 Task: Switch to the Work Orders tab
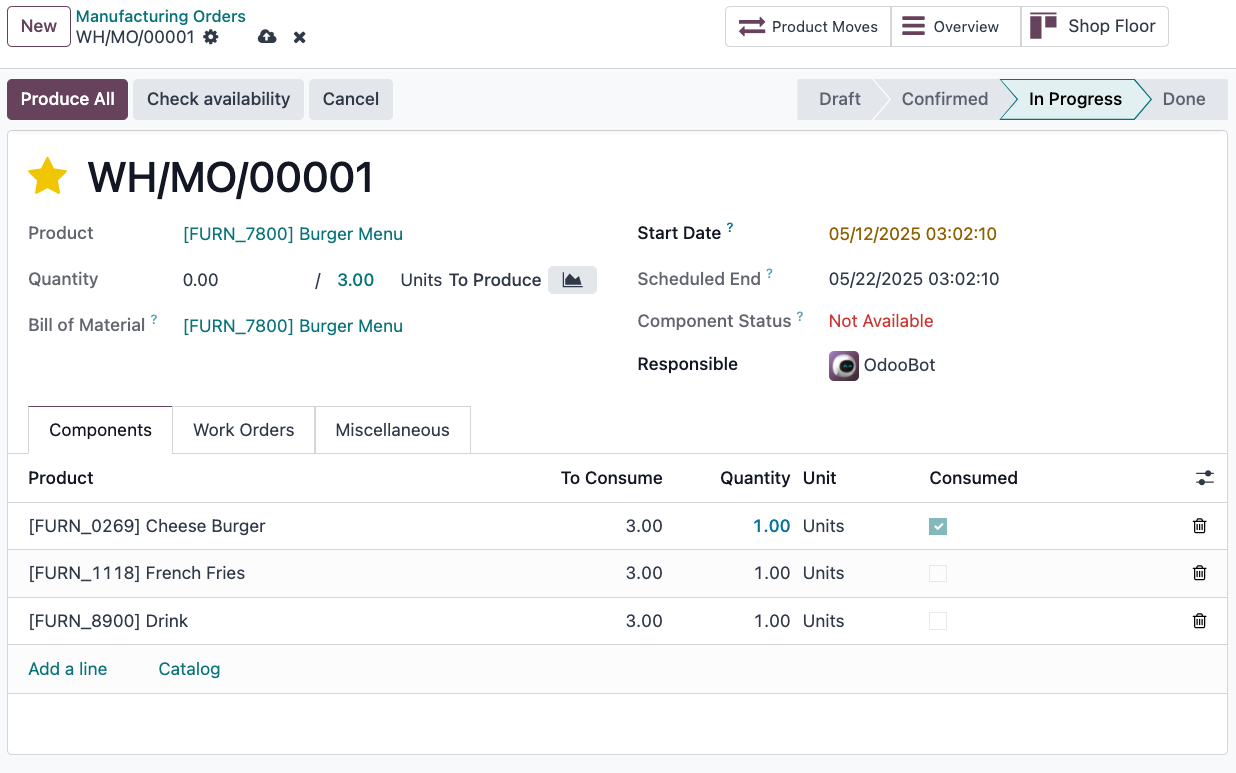[243, 429]
